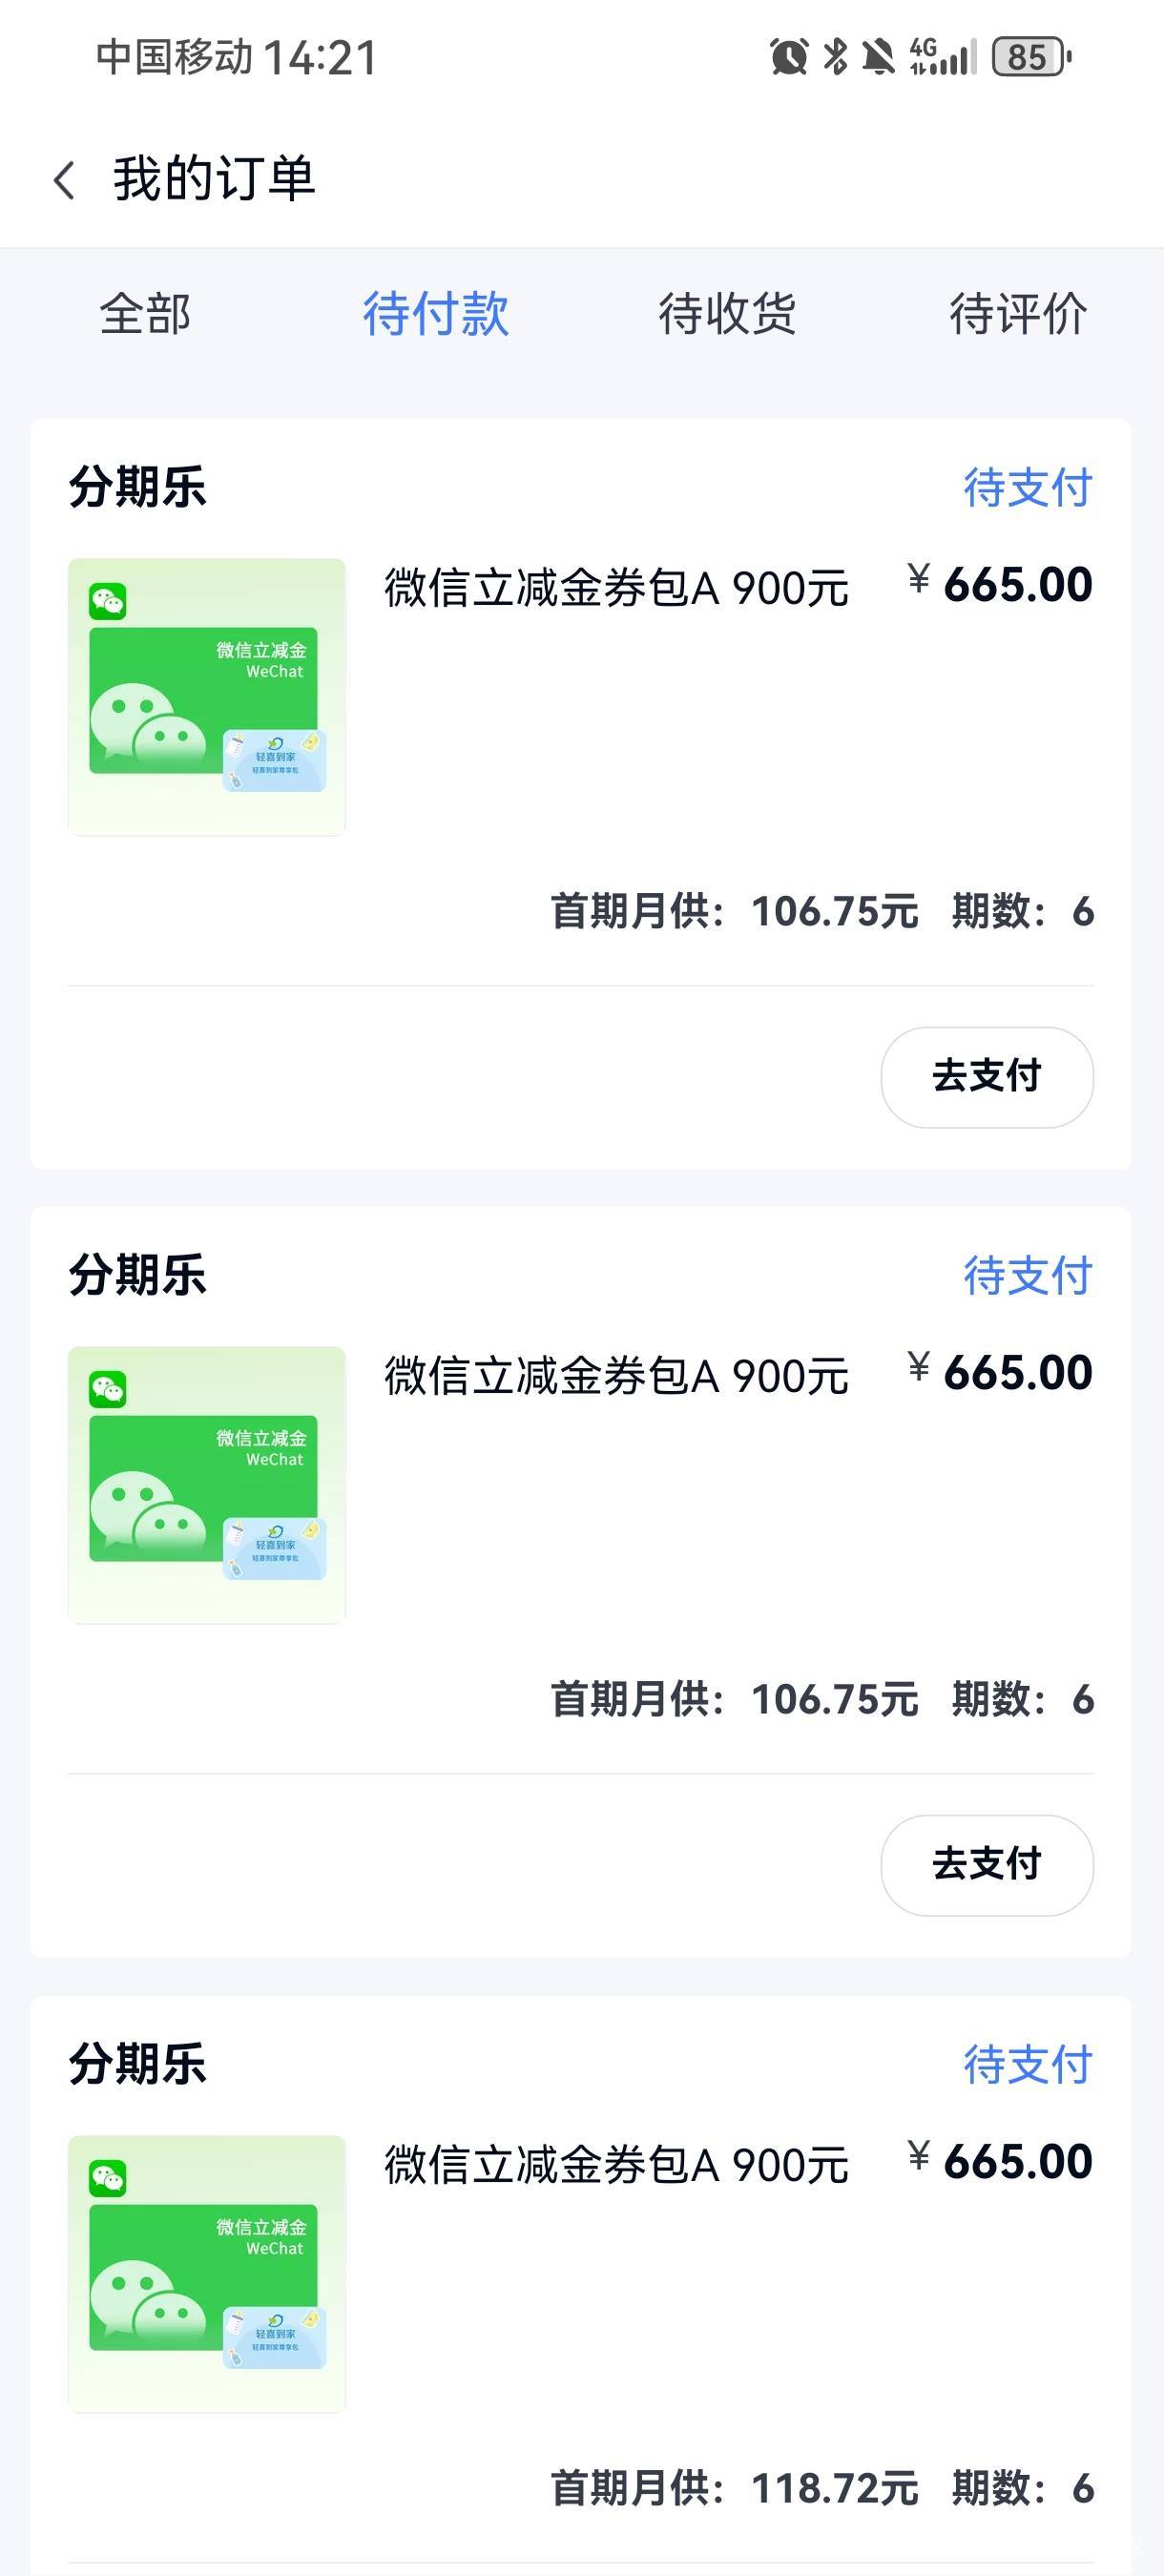Viewport: 1164px width, 2576px height.
Task: Tap the second order's 待支付 status
Action: (1028, 1276)
